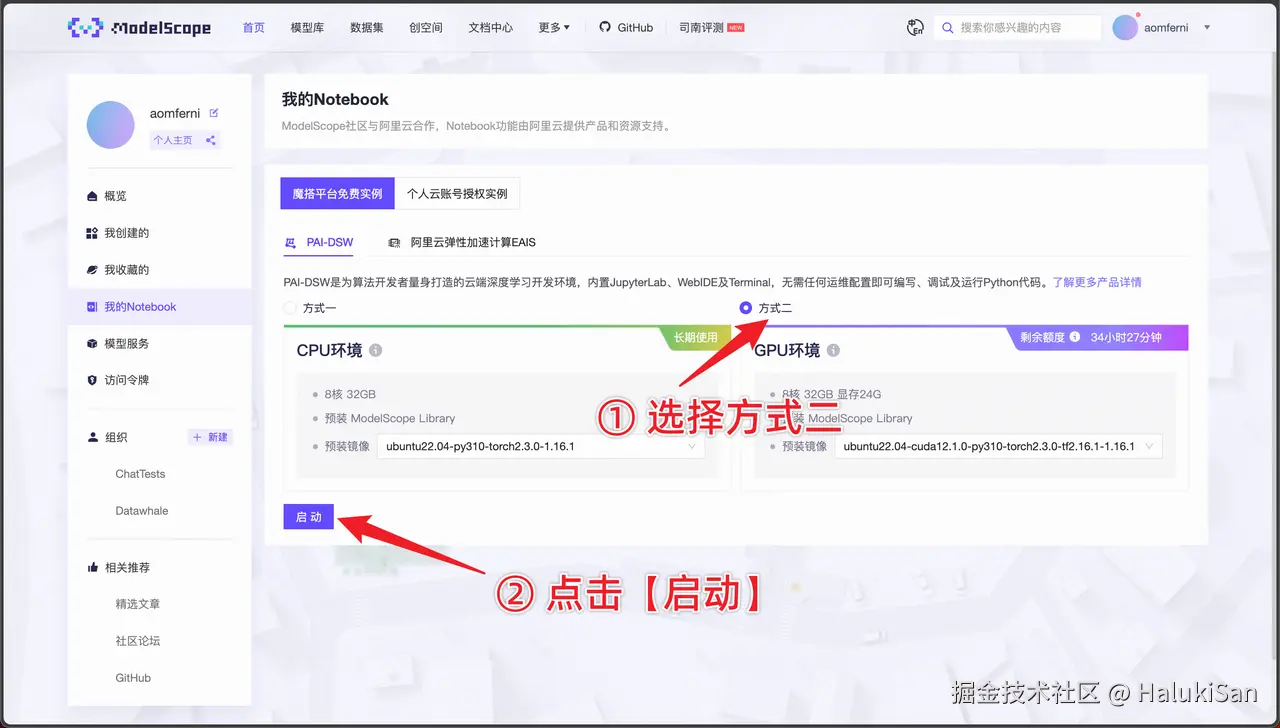Click the ModelScope logo

[x=139, y=27]
